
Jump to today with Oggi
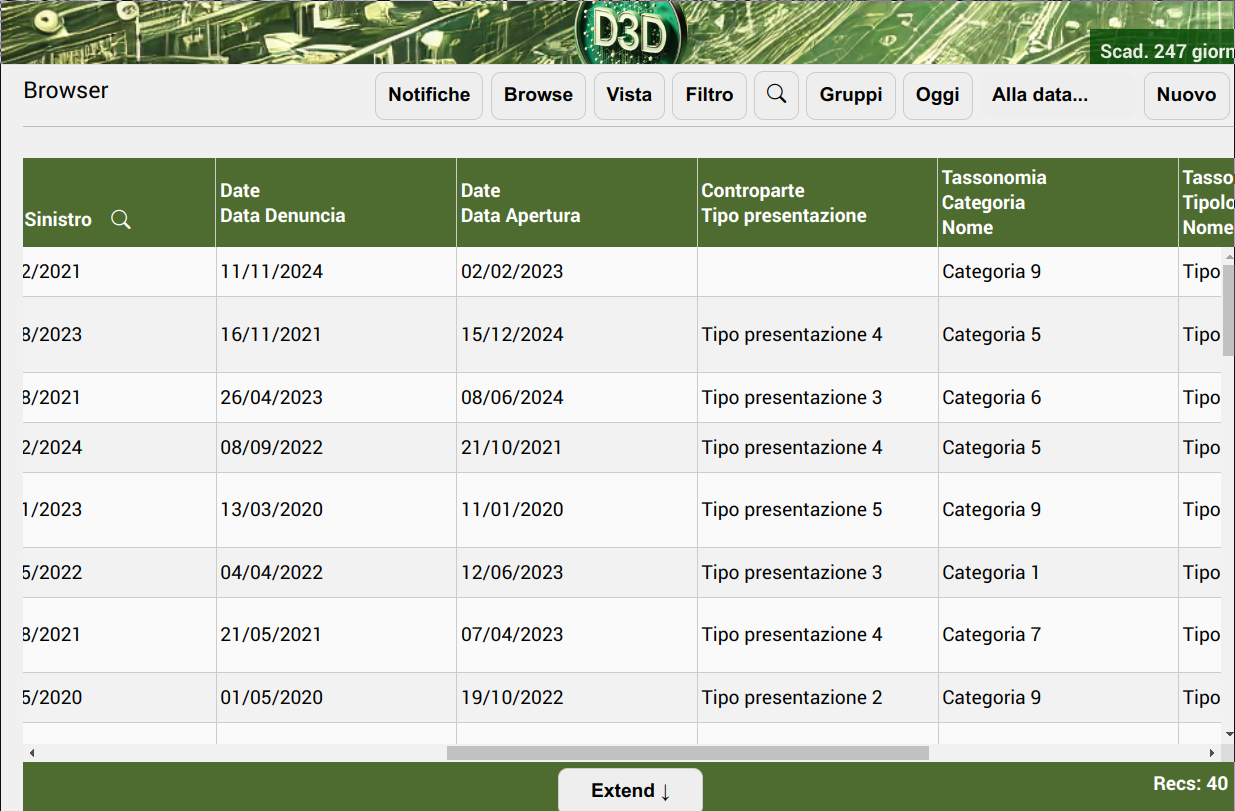[937, 95]
